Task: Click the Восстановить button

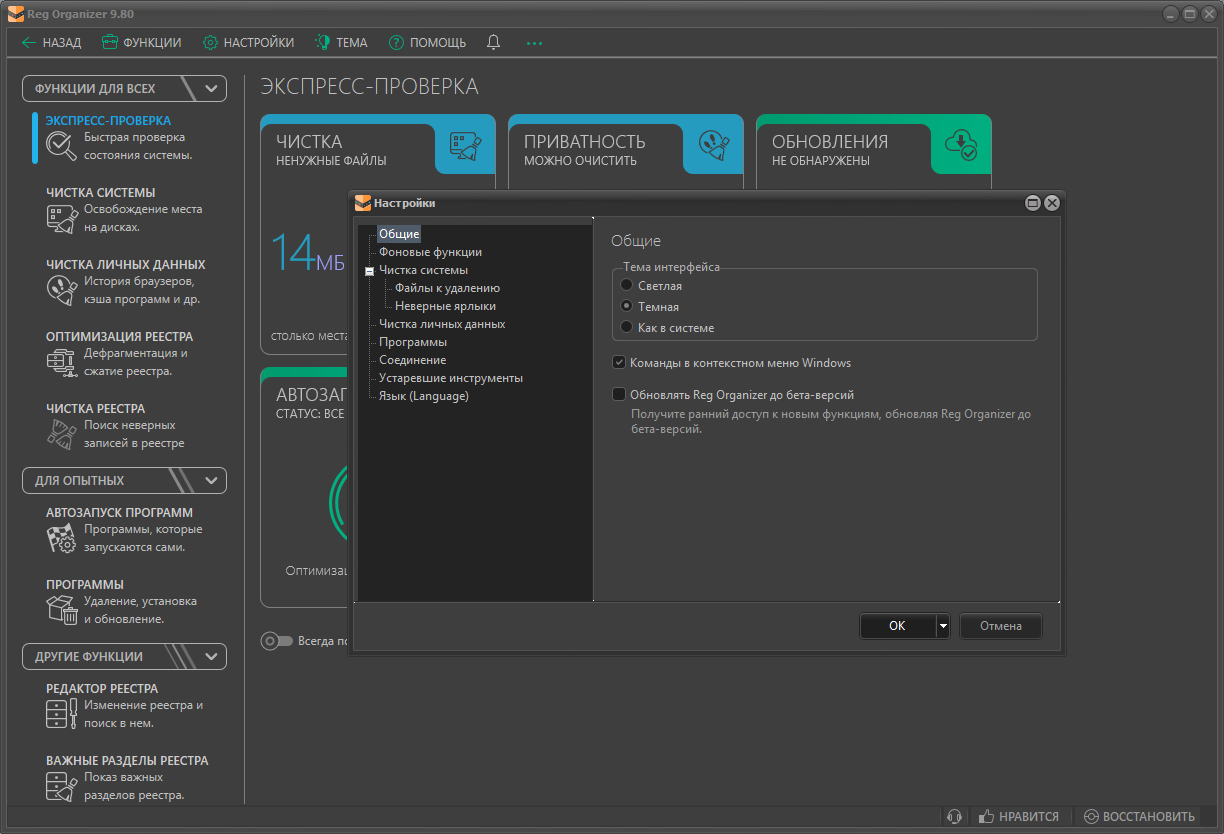Action: point(1138,817)
